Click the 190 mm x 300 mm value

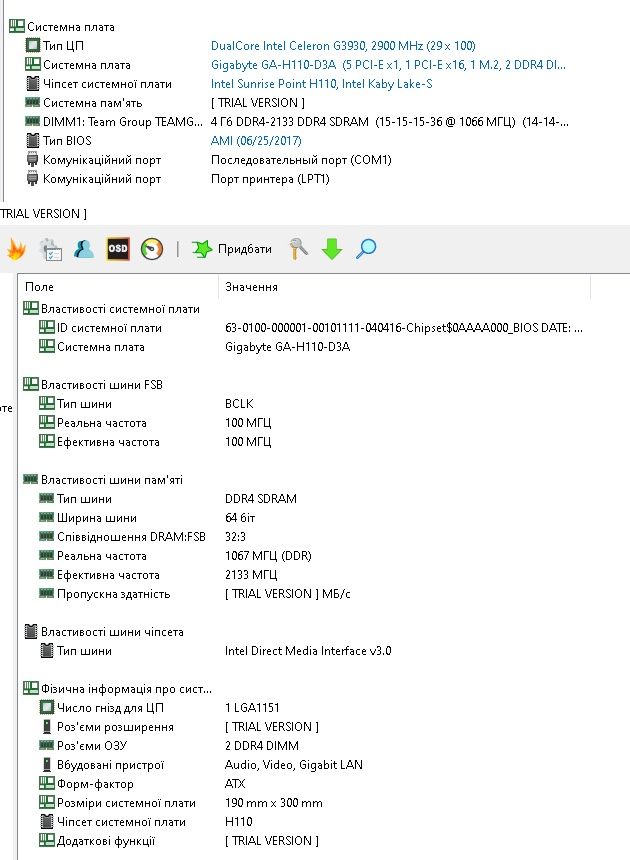click(274, 803)
